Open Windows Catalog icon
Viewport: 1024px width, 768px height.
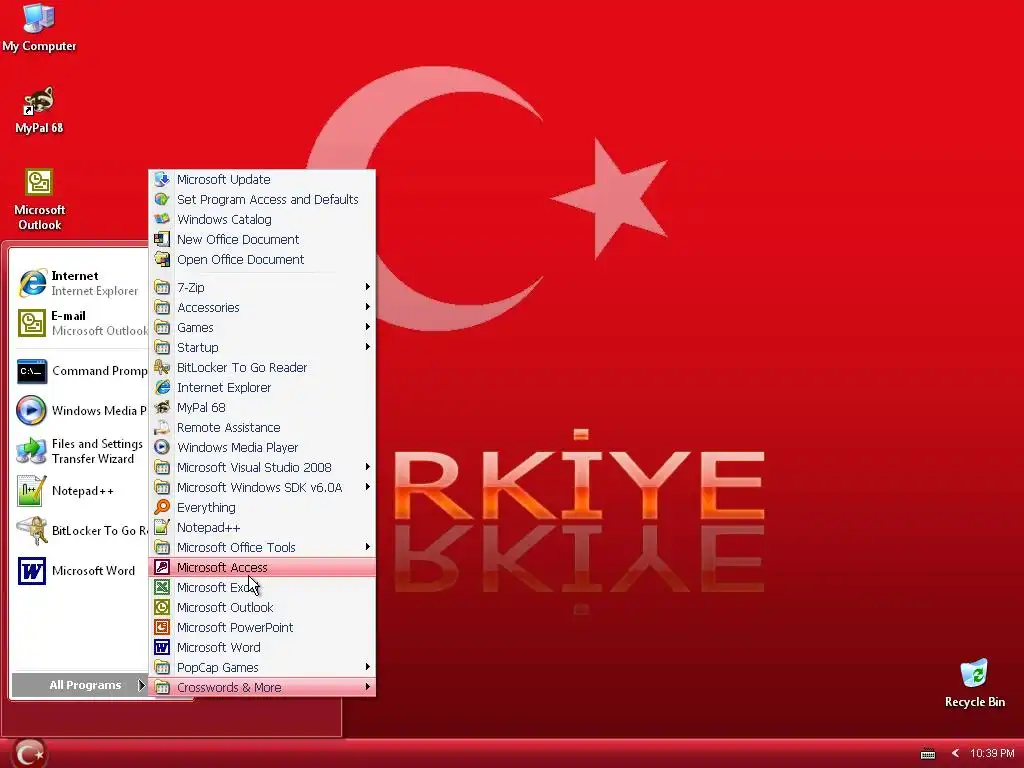(162, 219)
